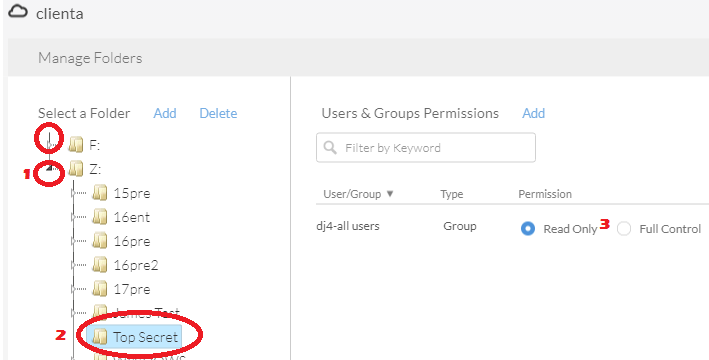
Task: Select the Z: drive label
Action: 95,169
